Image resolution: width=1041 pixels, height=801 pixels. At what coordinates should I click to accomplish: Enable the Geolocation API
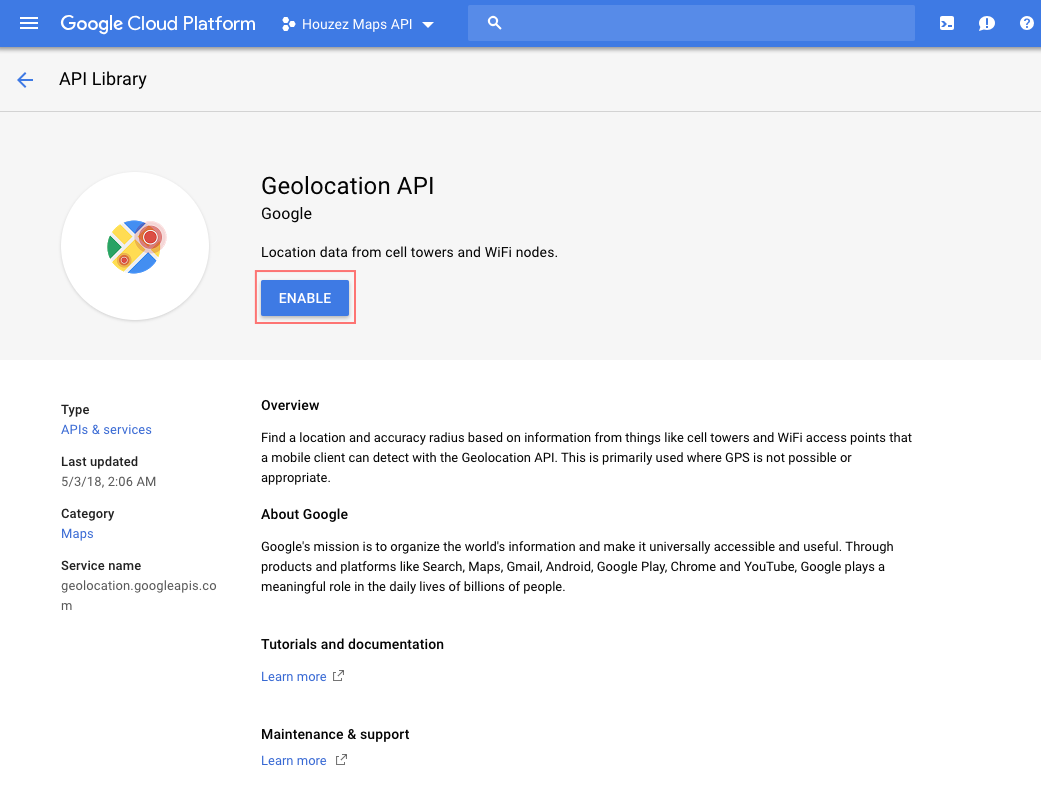click(304, 297)
